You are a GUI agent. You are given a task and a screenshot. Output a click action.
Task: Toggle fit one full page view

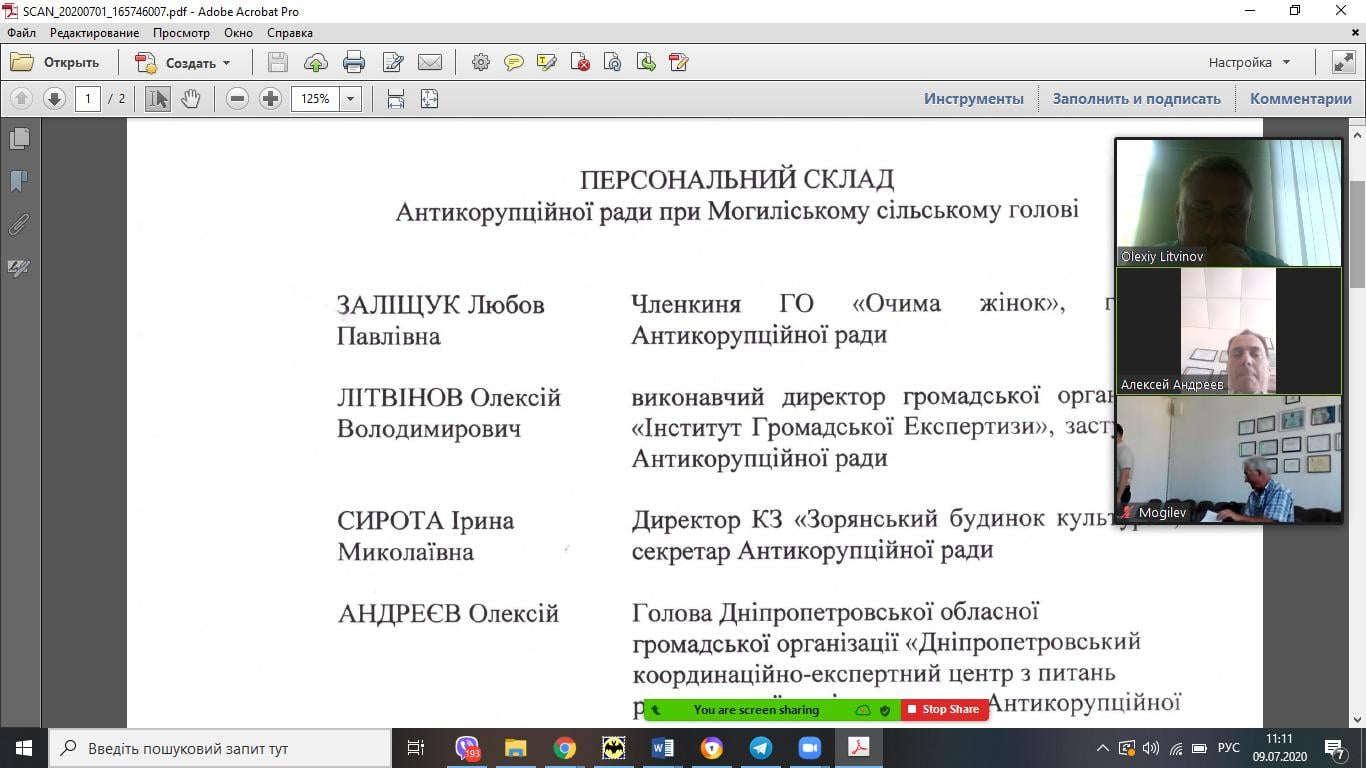tap(429, 99)
